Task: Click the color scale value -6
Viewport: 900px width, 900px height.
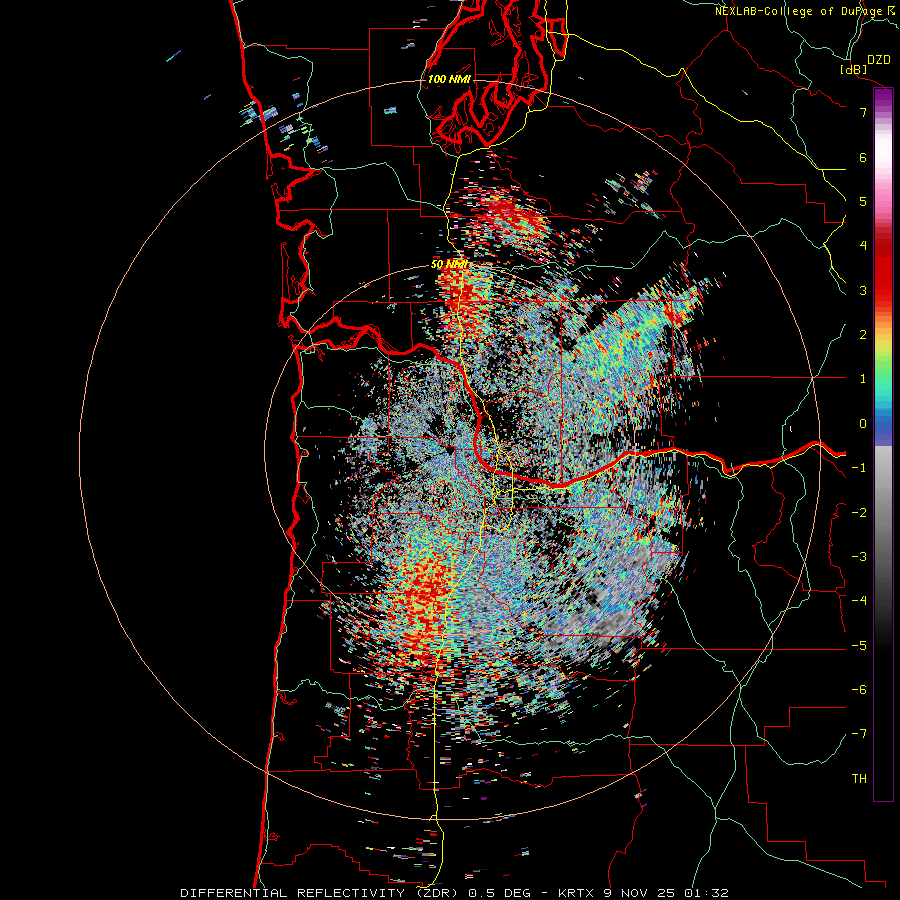Action: pos(859,690)
